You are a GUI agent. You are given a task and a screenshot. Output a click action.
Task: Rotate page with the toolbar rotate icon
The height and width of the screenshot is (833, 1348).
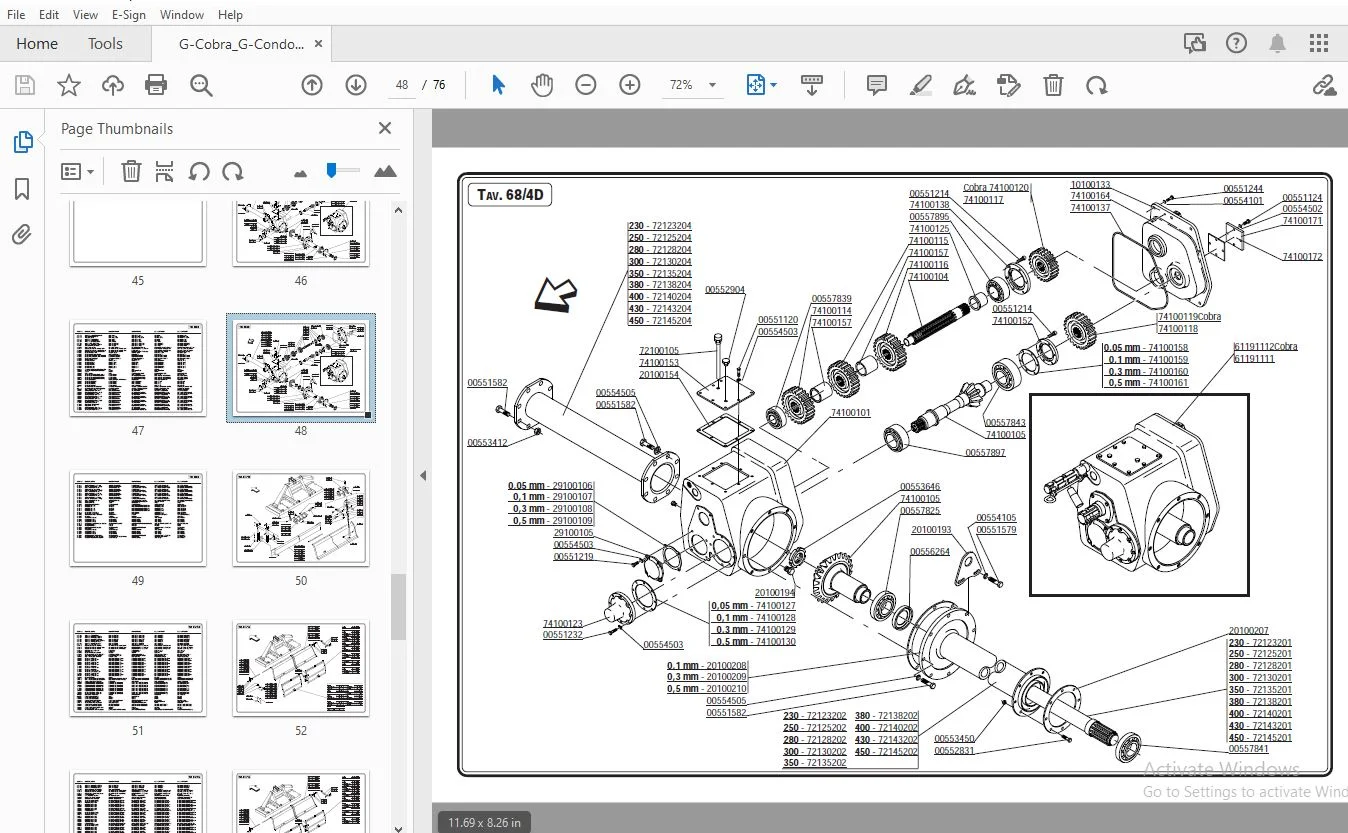coord(1097,85)
